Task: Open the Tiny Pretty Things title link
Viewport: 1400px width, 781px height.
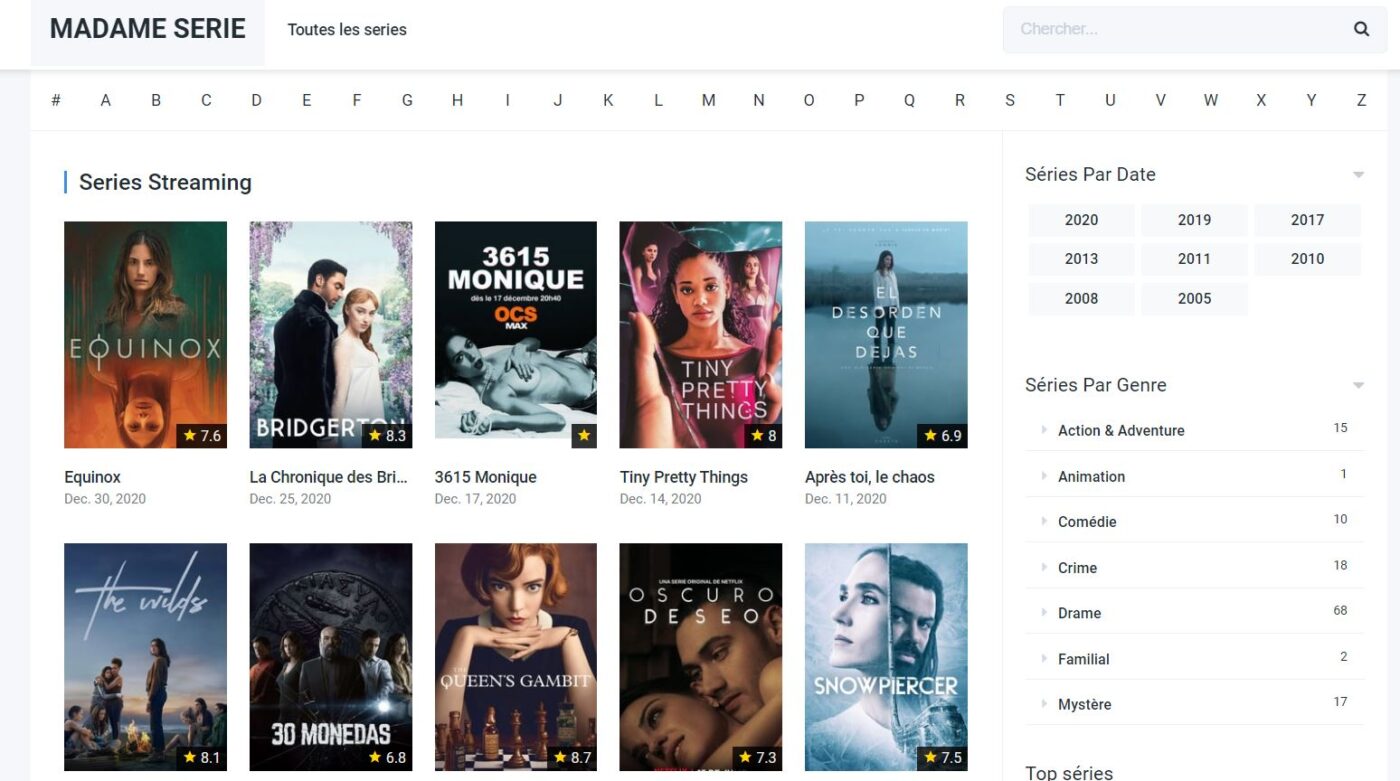Action: [684, 477]
